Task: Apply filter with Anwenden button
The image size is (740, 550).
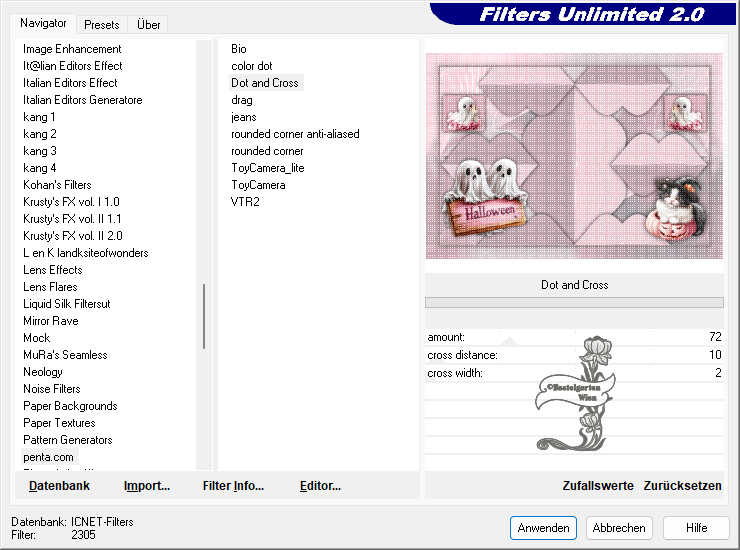Action: (543, 528)
